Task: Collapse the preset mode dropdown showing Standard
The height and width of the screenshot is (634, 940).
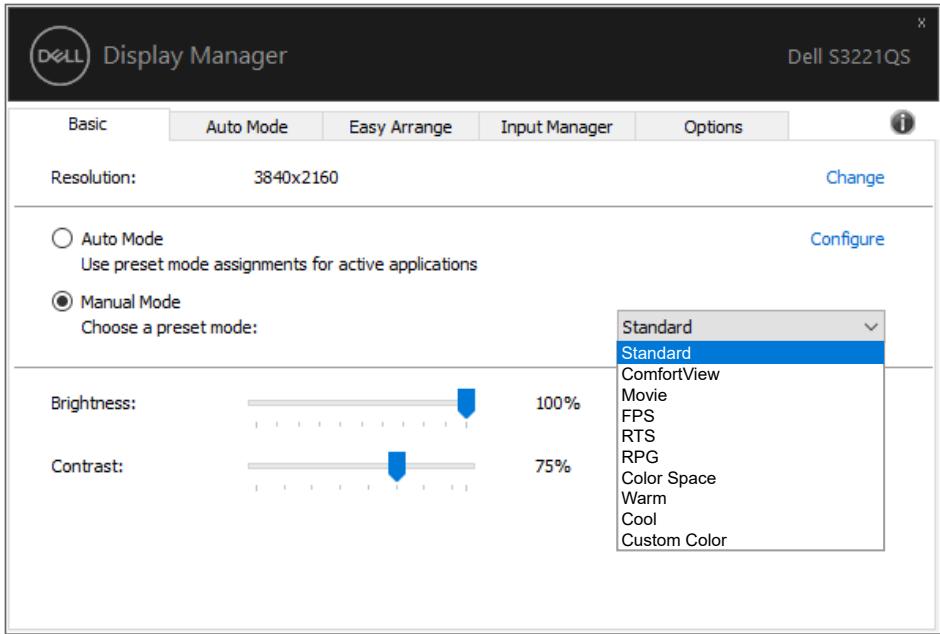Action: [751, 327]
